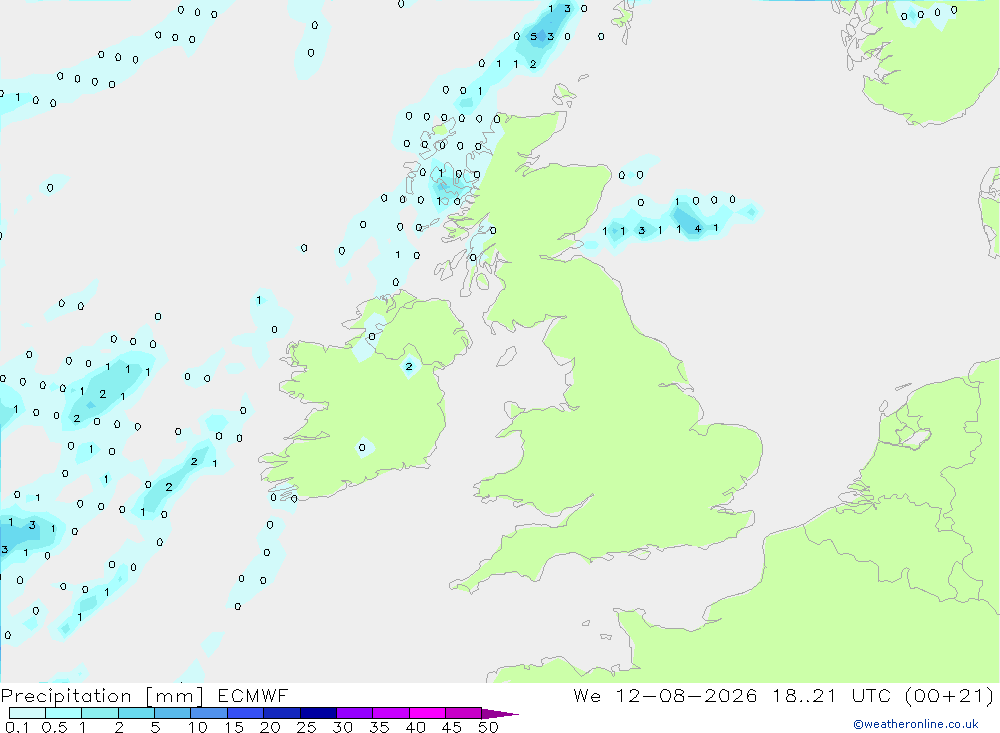Click the '10' legend scale label
The height and width of the screenshot is (733, 1000).
[x=198, y=727]
